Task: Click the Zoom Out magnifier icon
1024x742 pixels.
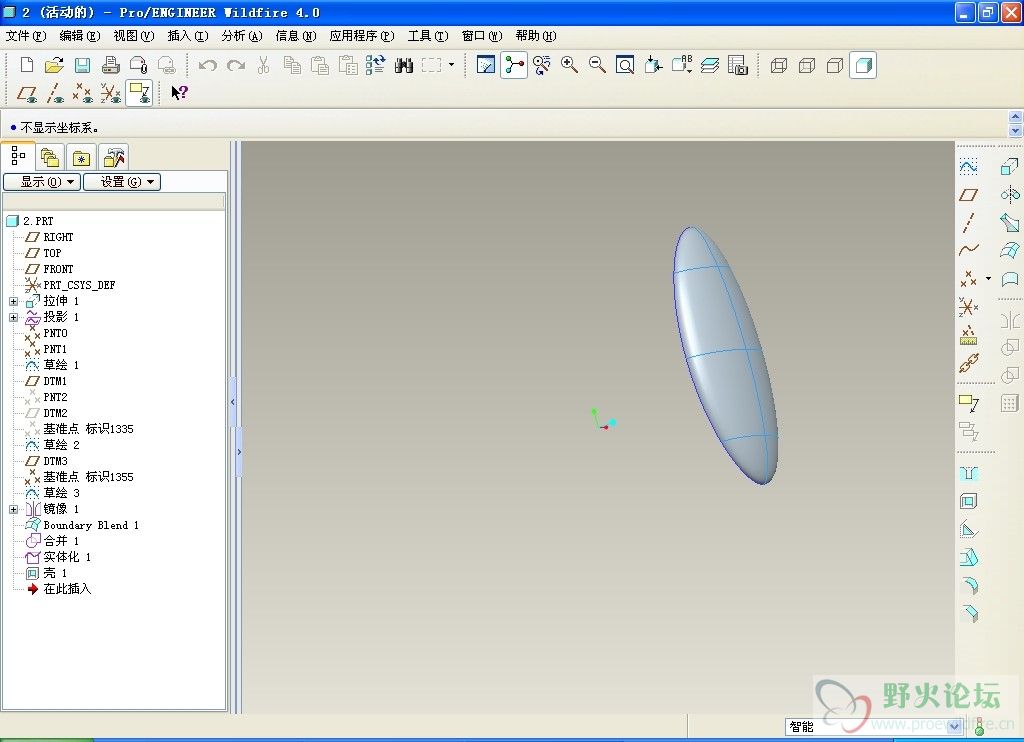Action: (597, 65)
